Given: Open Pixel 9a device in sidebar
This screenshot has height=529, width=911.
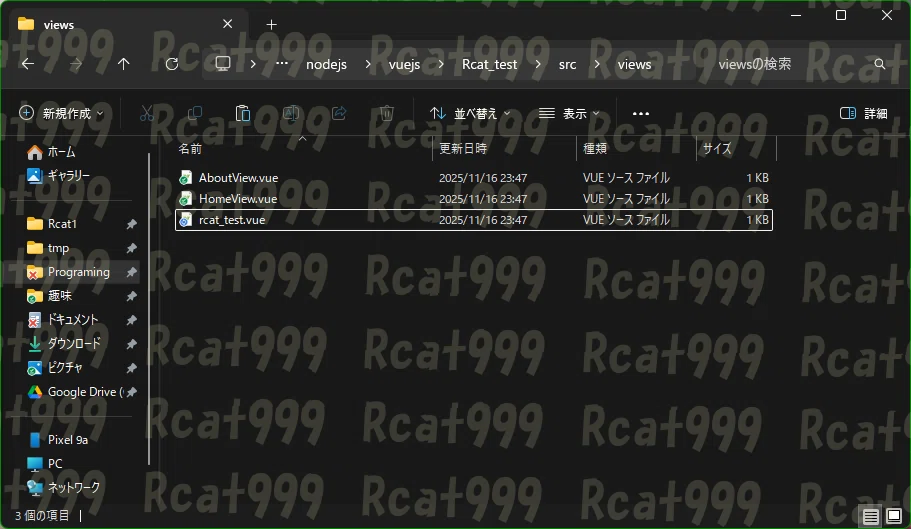Looking at the screenshot, I should [58, 440].
